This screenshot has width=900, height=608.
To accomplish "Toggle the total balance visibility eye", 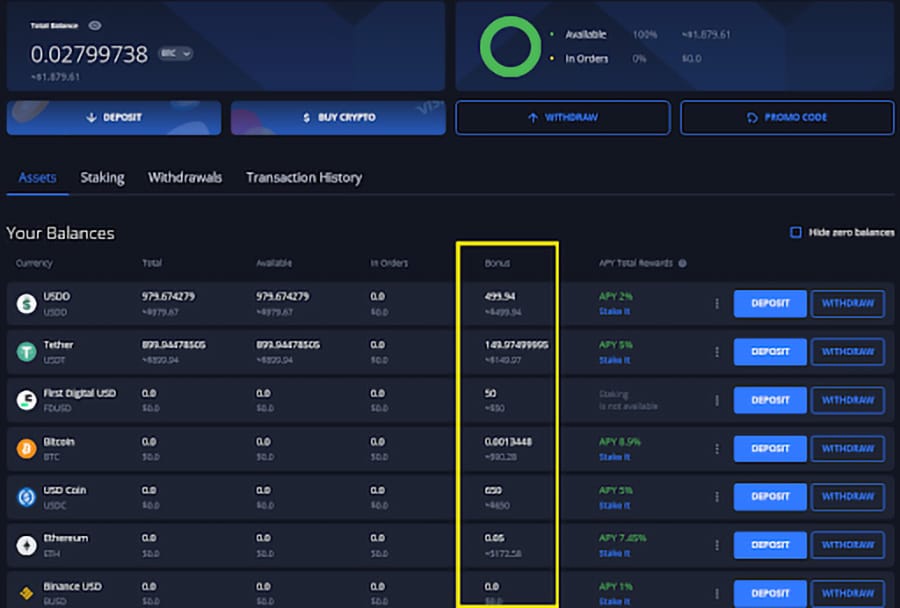I will pyautogui.click(x=95, y=25).
